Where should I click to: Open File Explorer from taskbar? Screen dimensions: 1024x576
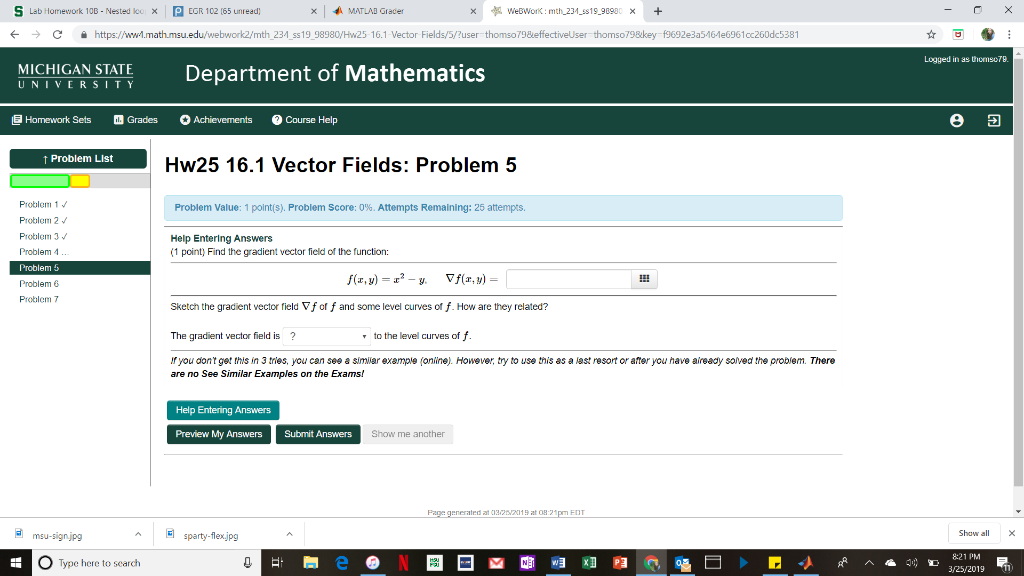pos(310,562)
